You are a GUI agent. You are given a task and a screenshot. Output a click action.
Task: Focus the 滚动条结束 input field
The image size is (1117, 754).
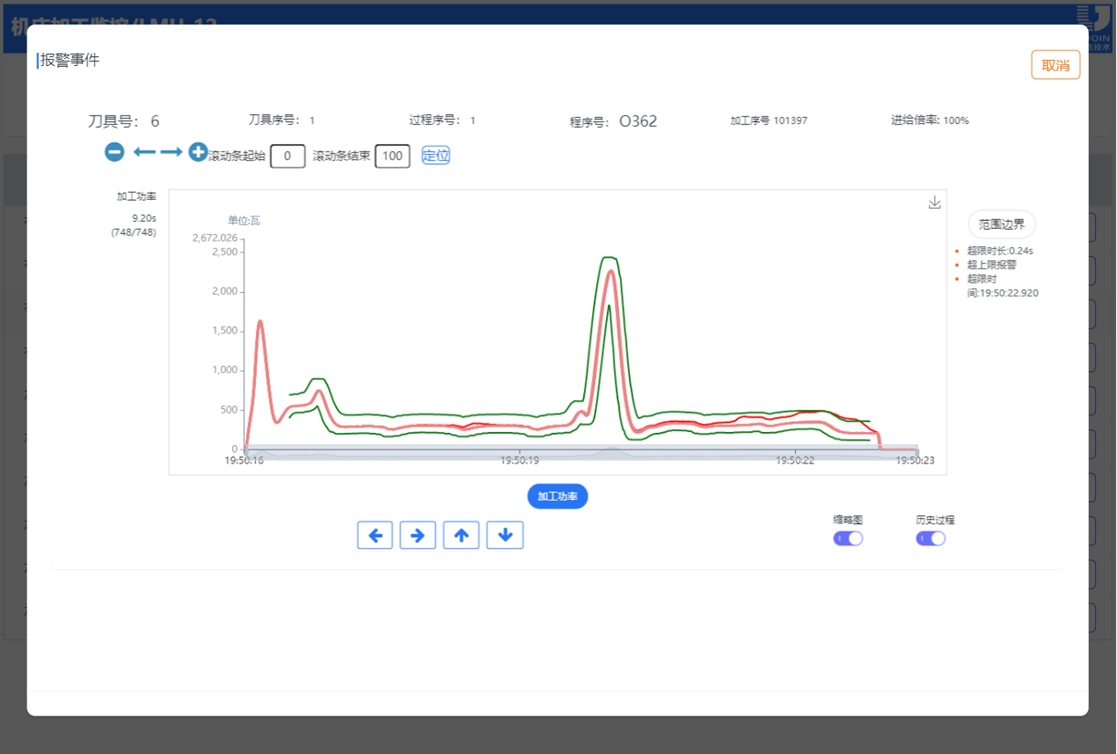(x=393, y=156)
